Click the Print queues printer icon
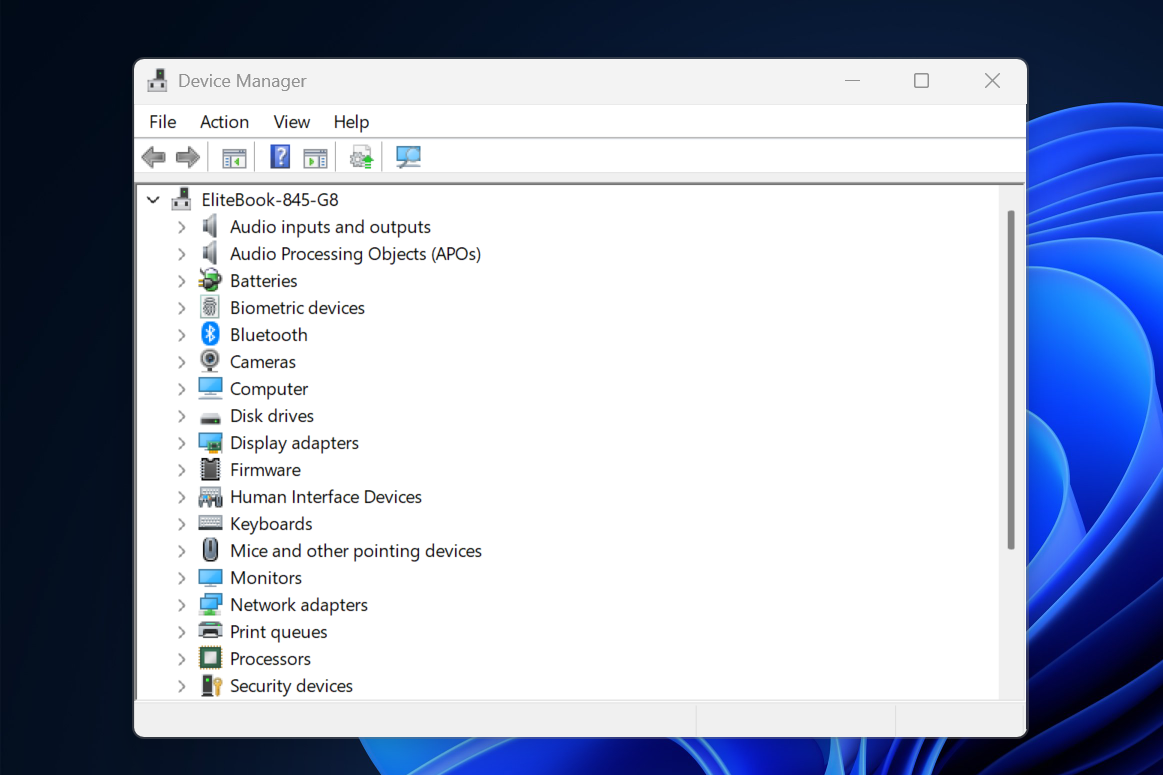The width and height of the screenshot is (1163, 775). coord(211,631)
